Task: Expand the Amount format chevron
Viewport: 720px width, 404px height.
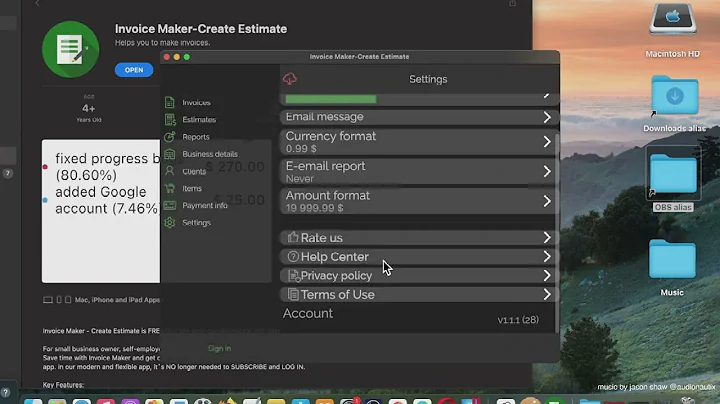Action: [x=547, y=201]
